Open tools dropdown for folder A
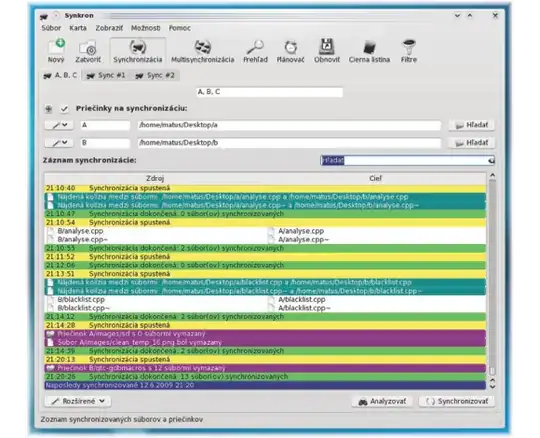Viewport: 540px width, 438px height. [59, 125]
